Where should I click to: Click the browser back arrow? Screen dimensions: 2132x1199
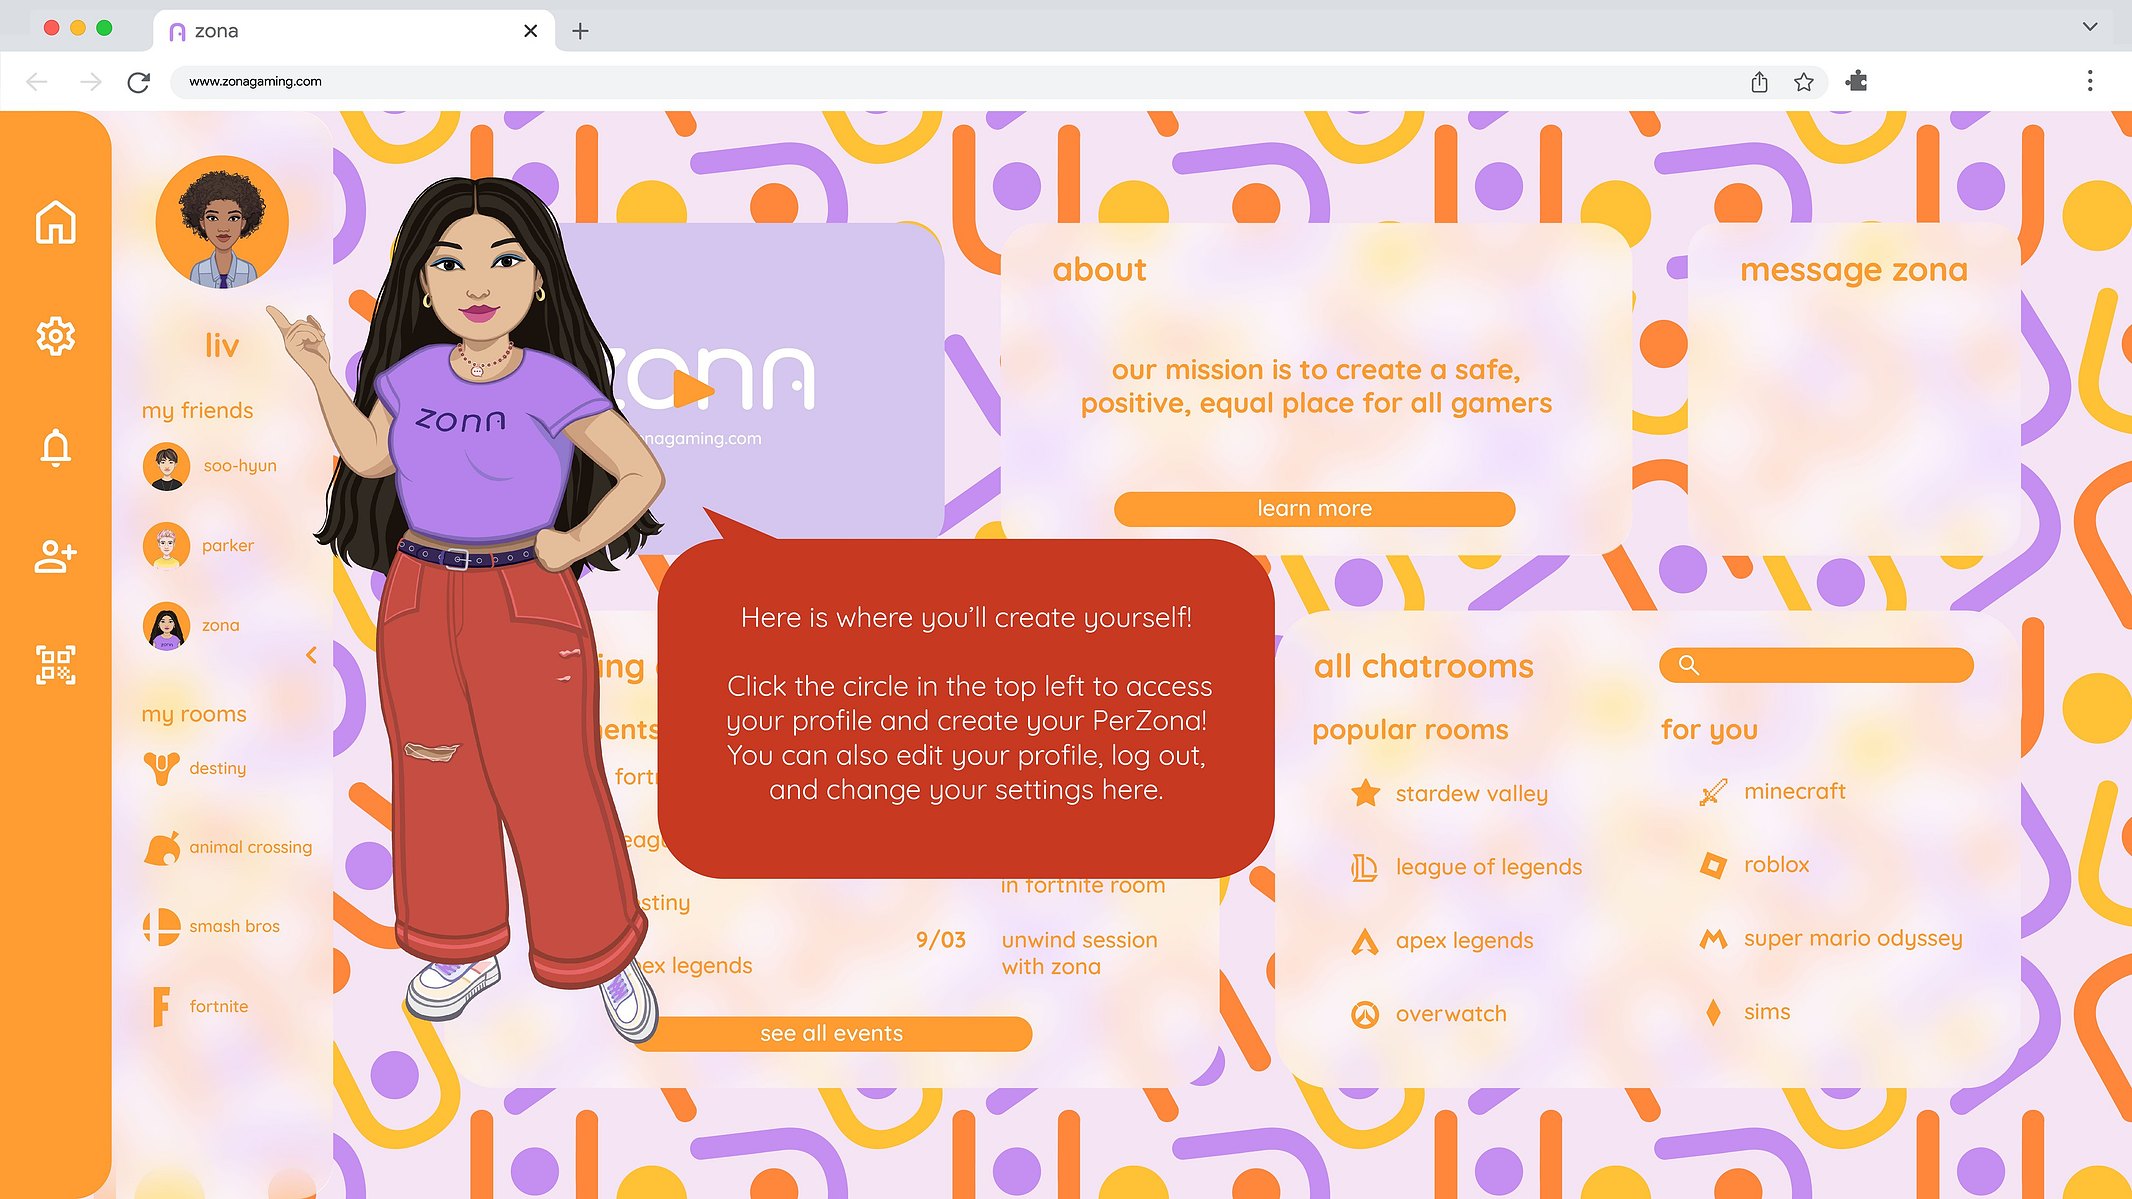click(37, 82)
